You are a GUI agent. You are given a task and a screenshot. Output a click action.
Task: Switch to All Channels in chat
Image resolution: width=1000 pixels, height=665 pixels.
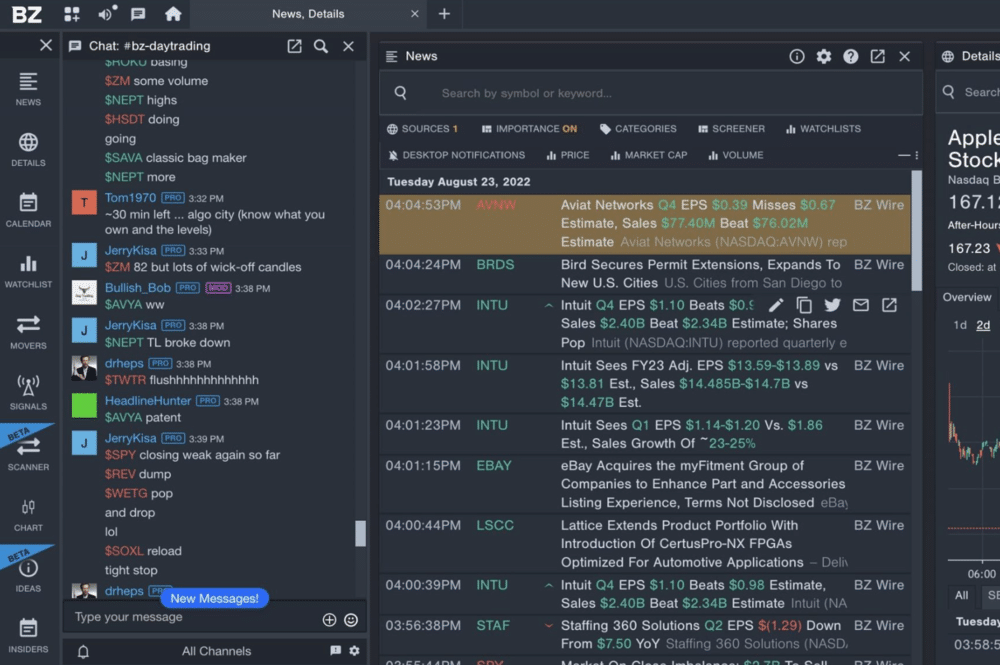216,652
